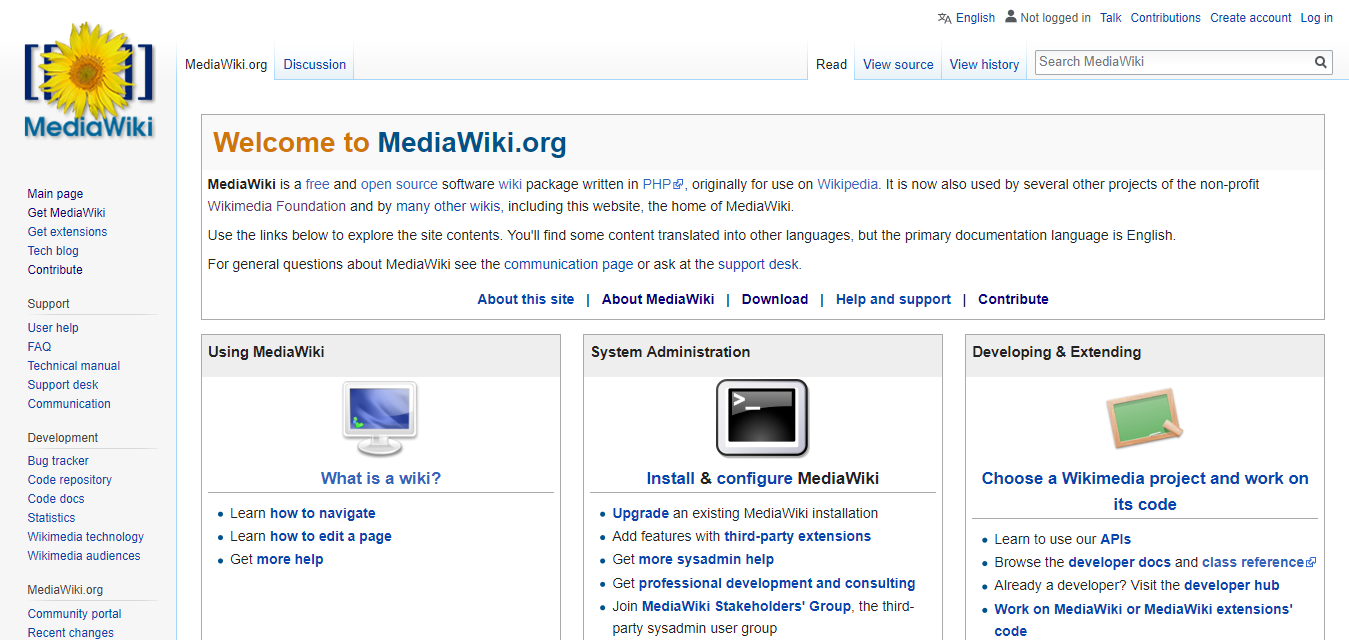The image size is (1349, 640).
Task: Open Wikimedia audiences in the sidebar
Action: (x=84, y=556)
